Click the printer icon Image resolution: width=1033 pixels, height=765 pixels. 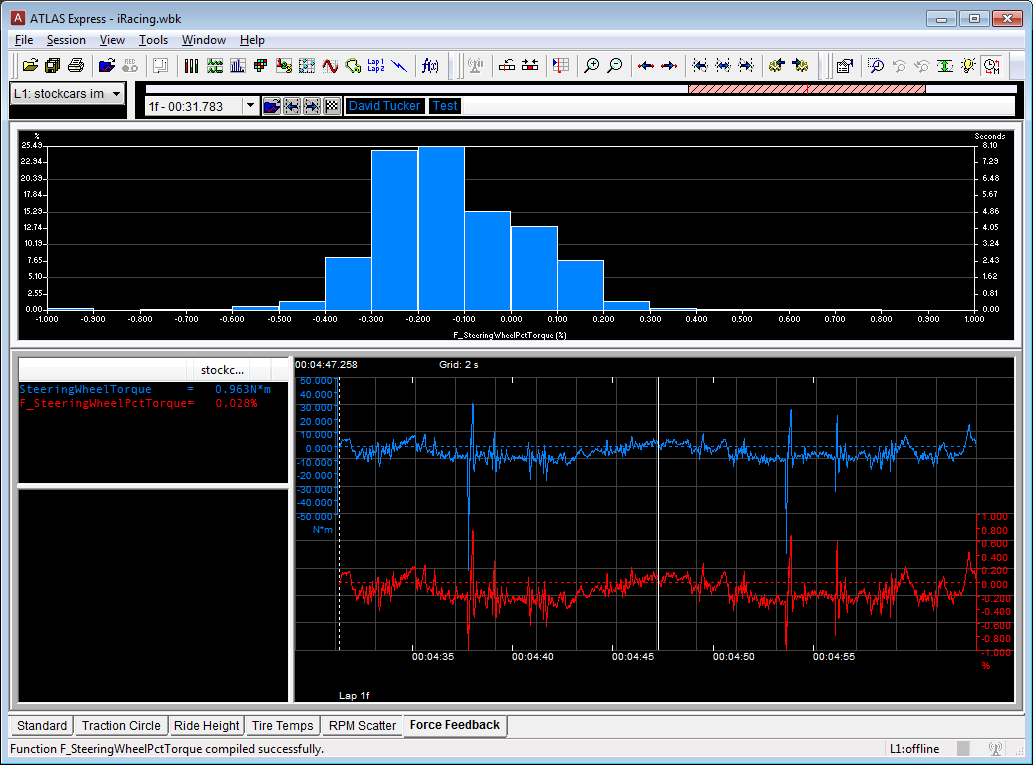pos(76,65)
